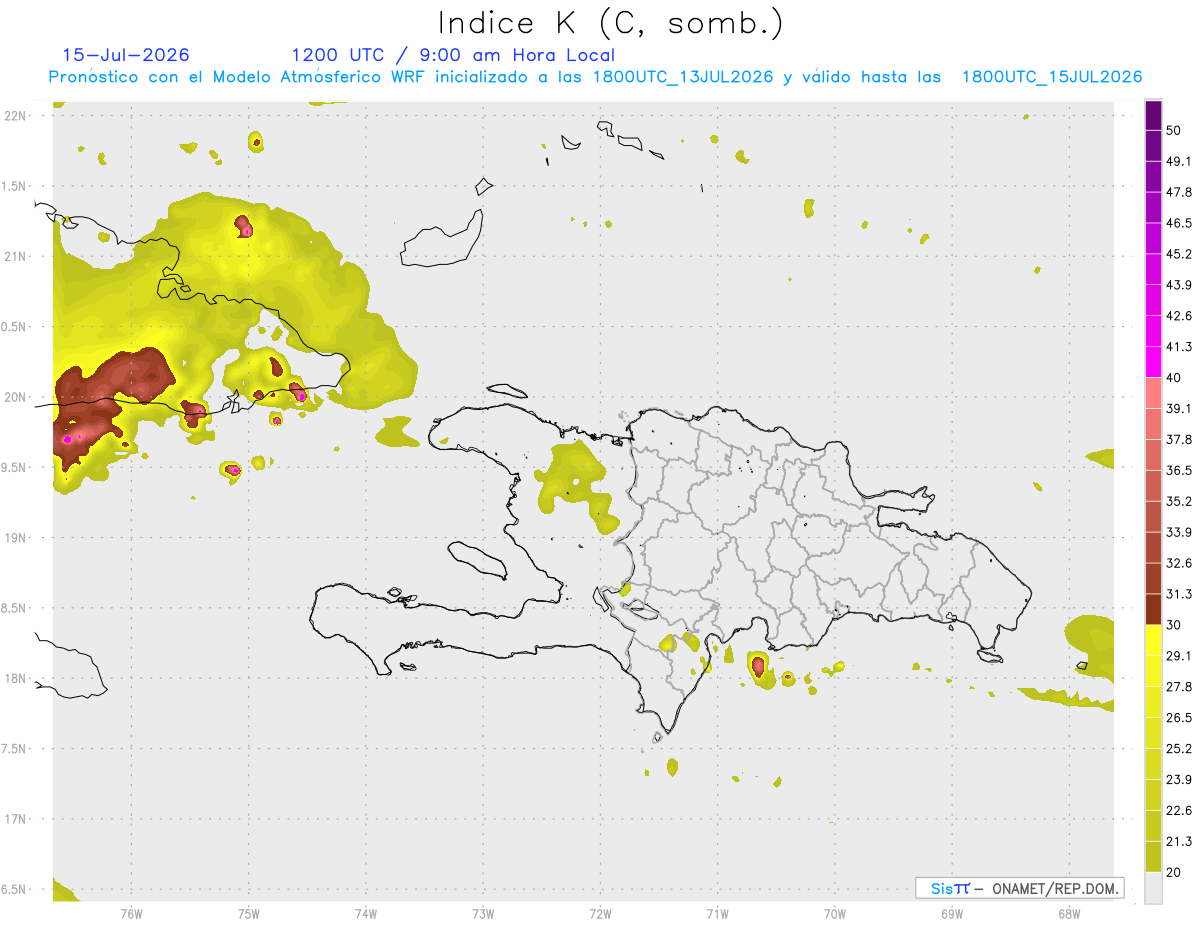Image resolution: width=1200 pixels, height=927 pixels.
Task: Click the colorbar value '43.9'
Action: tap(1178, 285)
